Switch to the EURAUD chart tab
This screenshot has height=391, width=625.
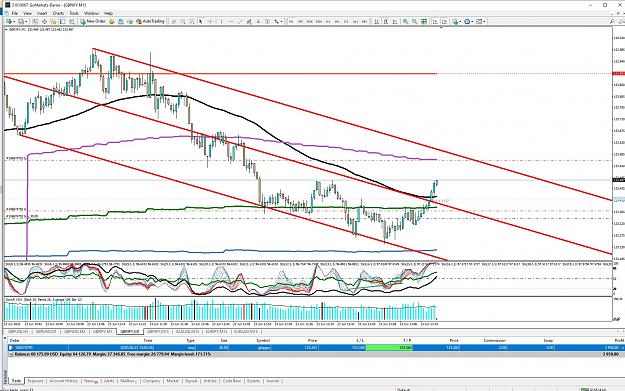(x=246, y=332)
